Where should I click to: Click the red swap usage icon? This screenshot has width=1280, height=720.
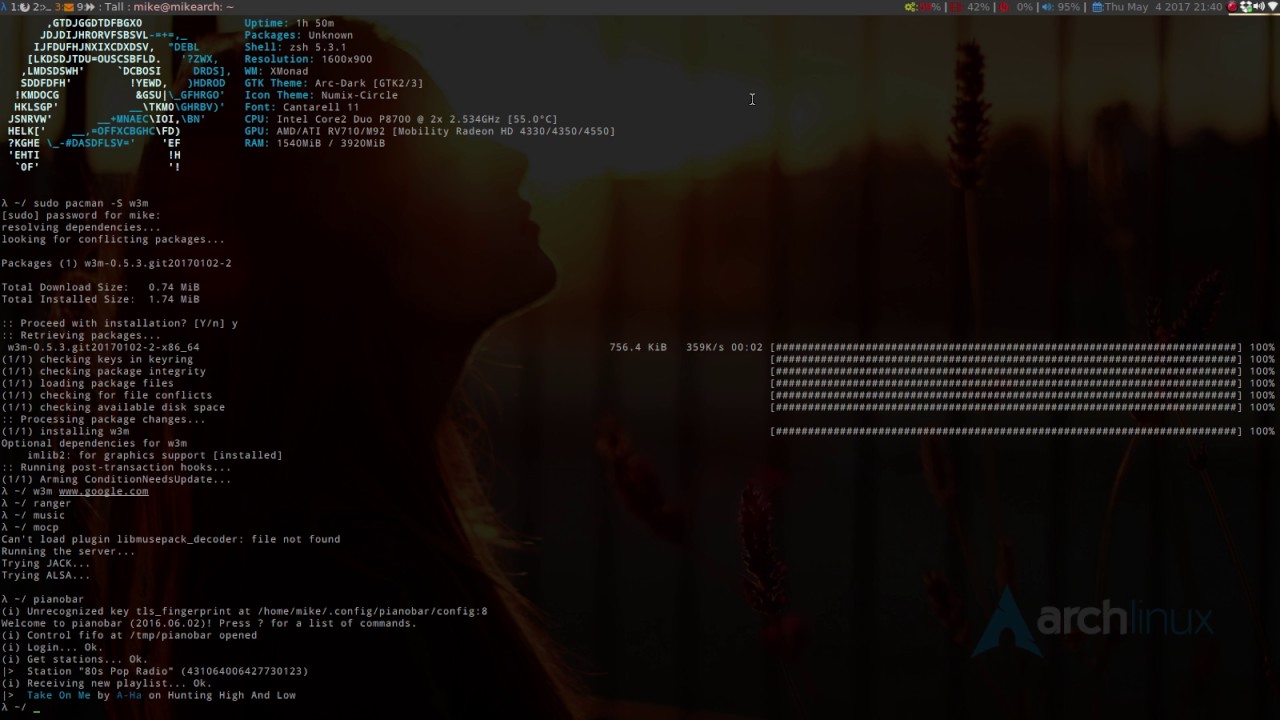pyautogui.click(x=1004, y=7)
